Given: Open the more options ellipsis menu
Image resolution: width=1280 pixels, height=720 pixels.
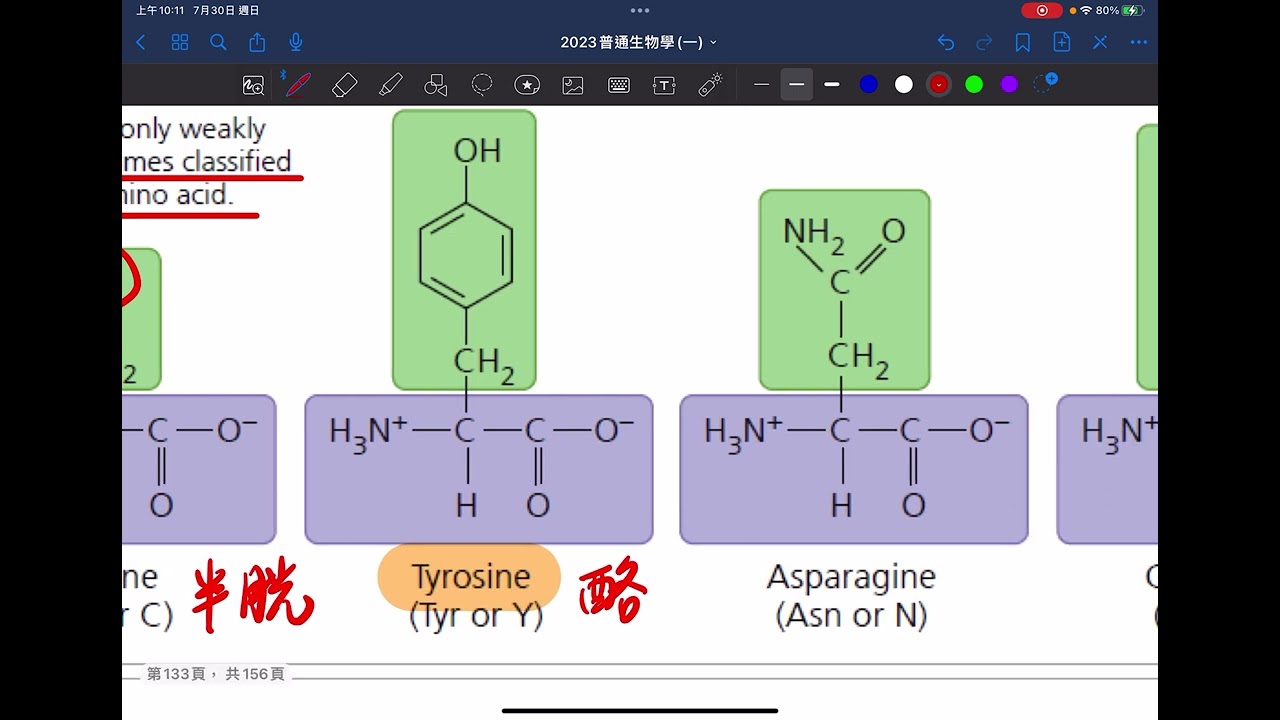Looking at the screenshot, I should 1139,42.
